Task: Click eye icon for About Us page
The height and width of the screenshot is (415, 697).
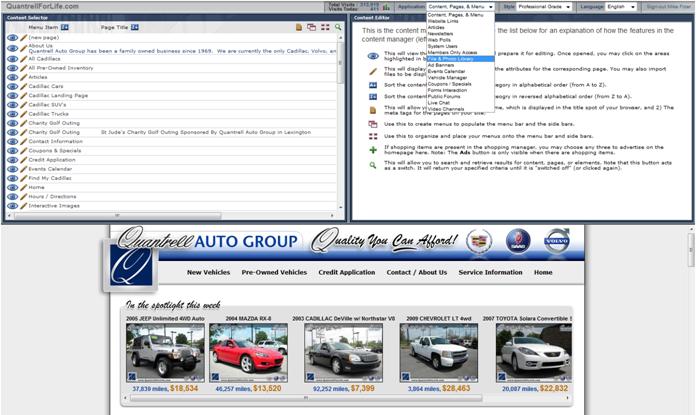Action: tap(12, 48)
